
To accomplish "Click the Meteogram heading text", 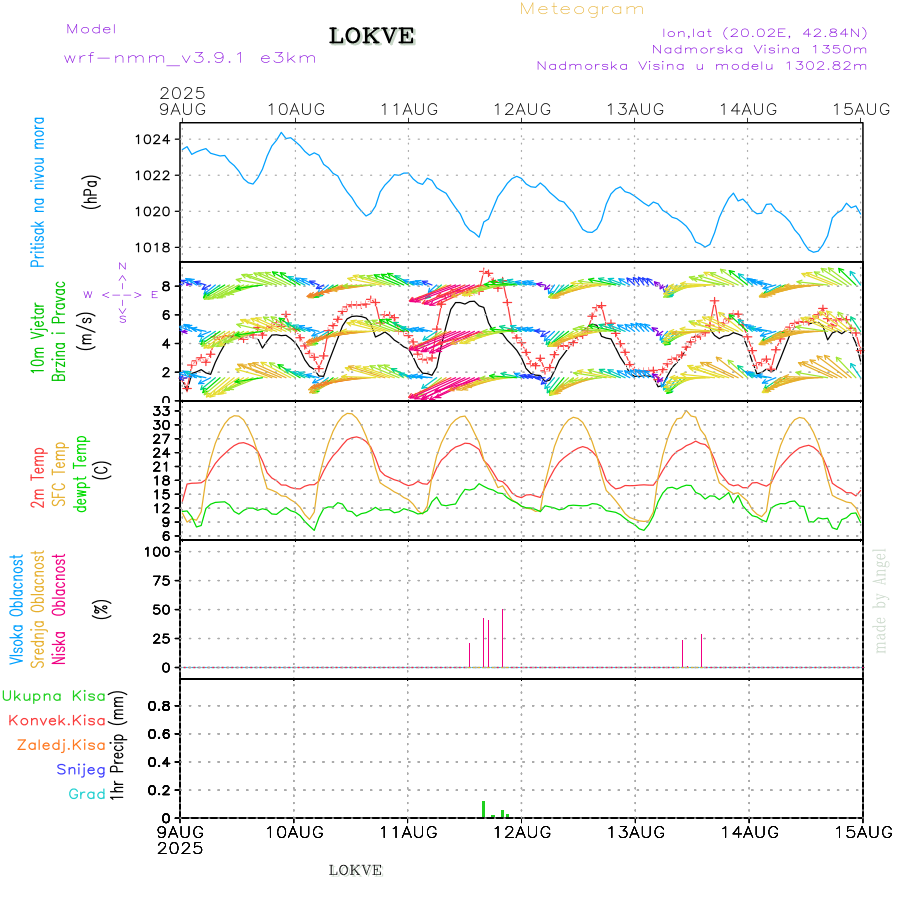I will click(x=582, y=9).
